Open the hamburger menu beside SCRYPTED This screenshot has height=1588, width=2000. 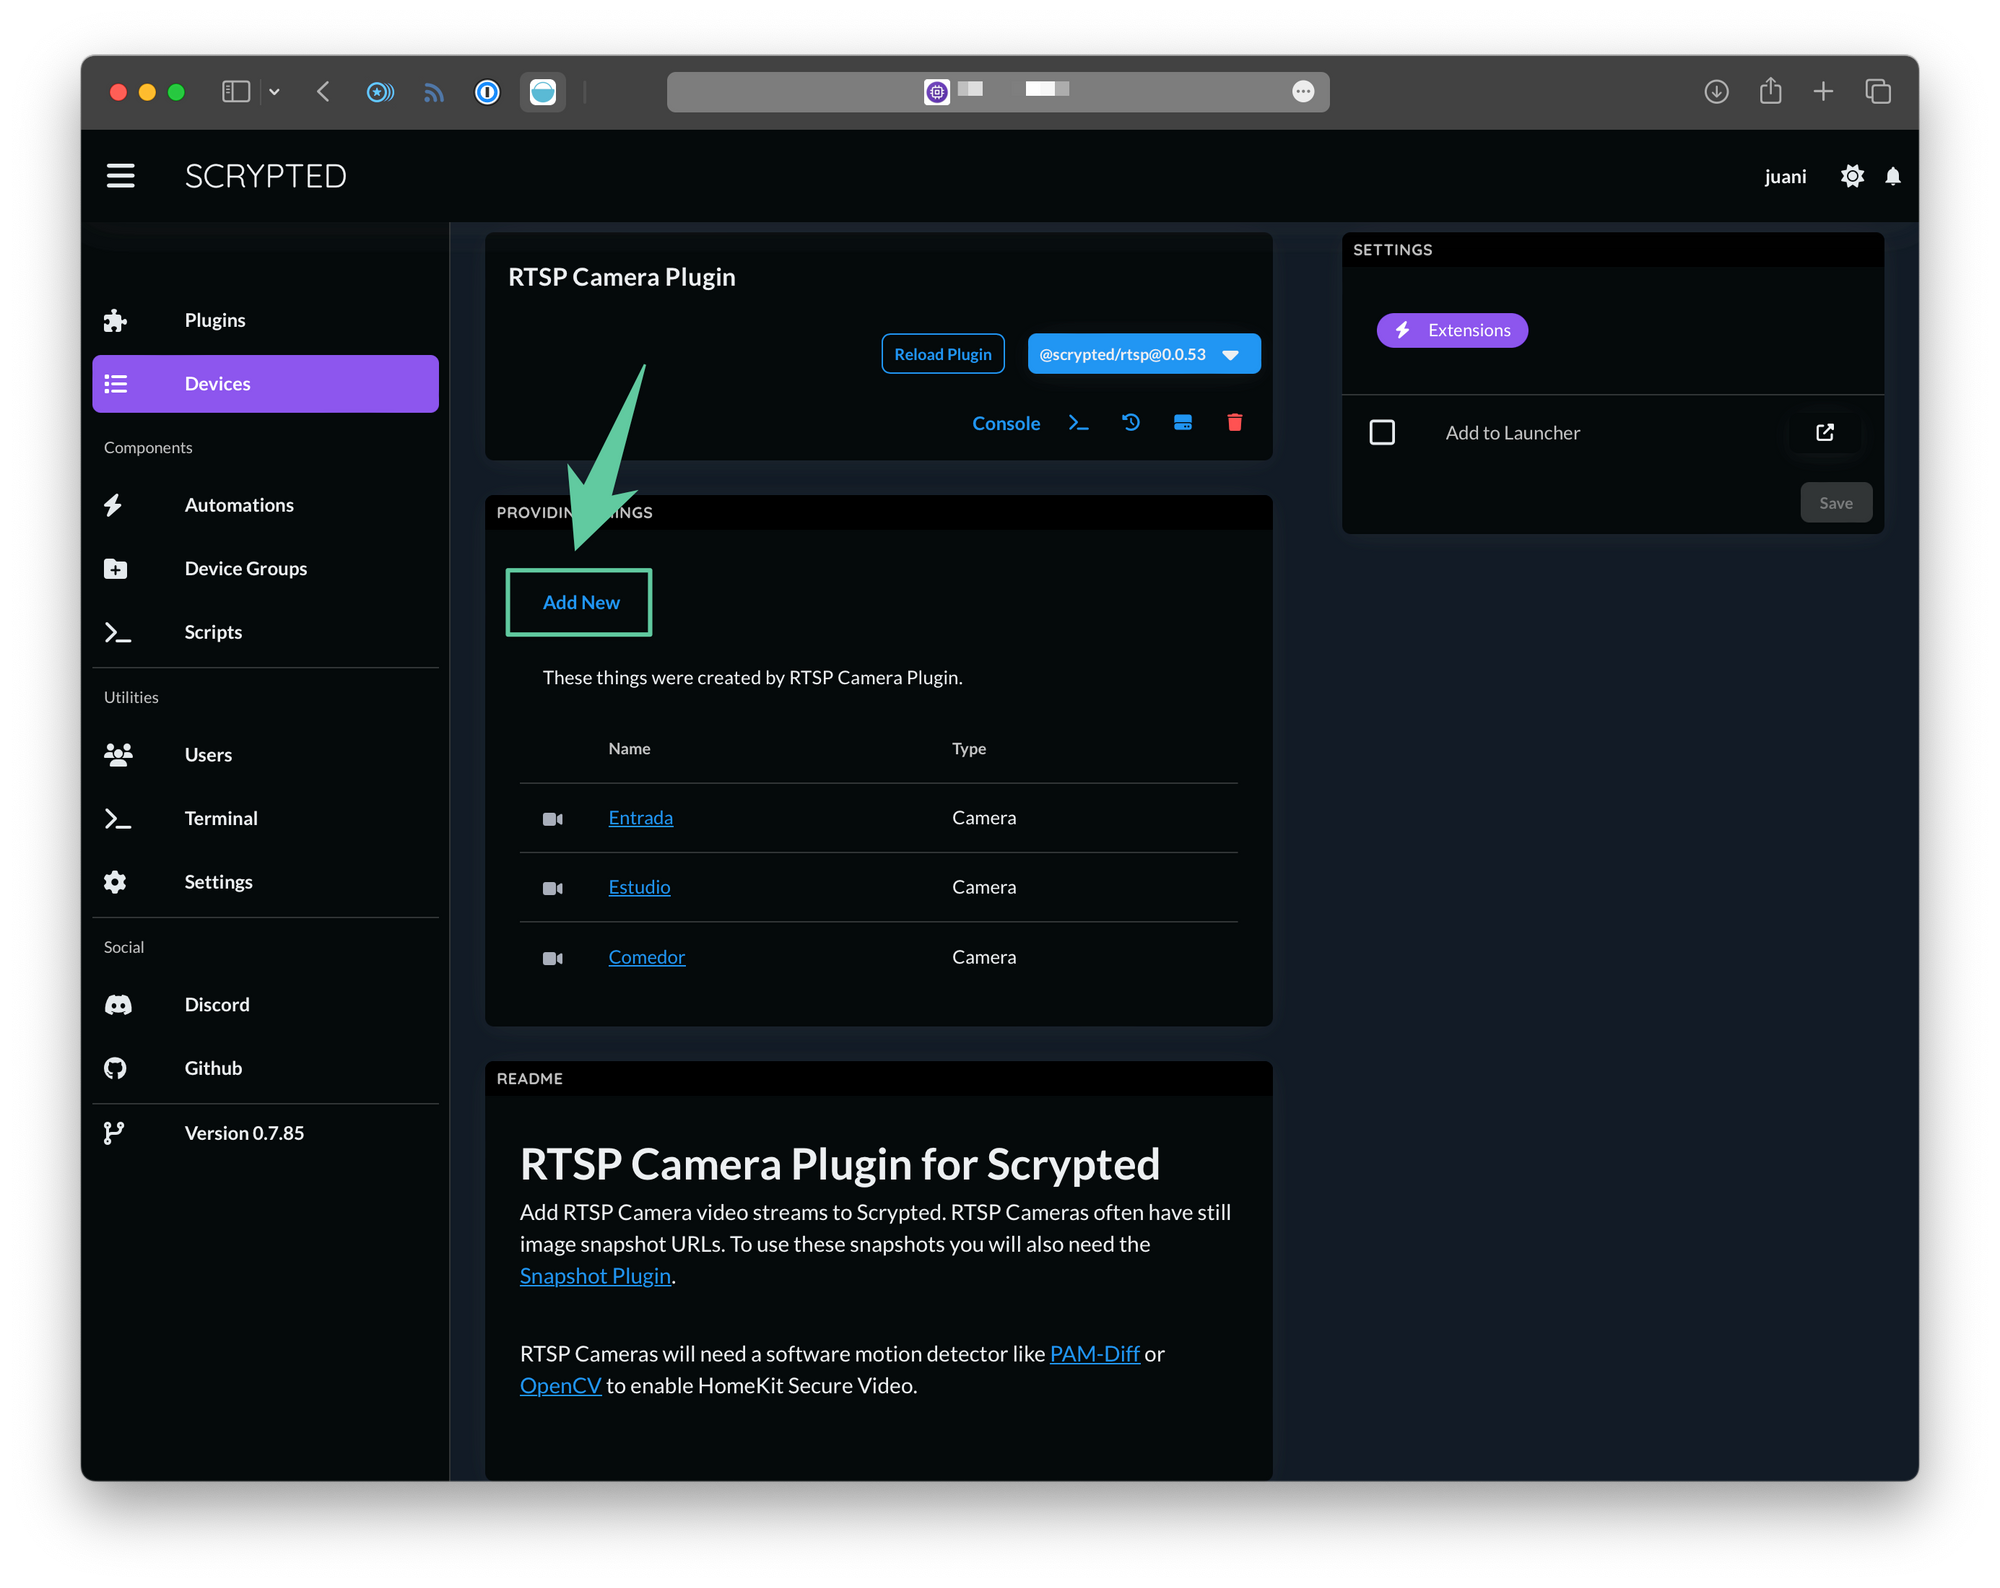coord(121,176)
